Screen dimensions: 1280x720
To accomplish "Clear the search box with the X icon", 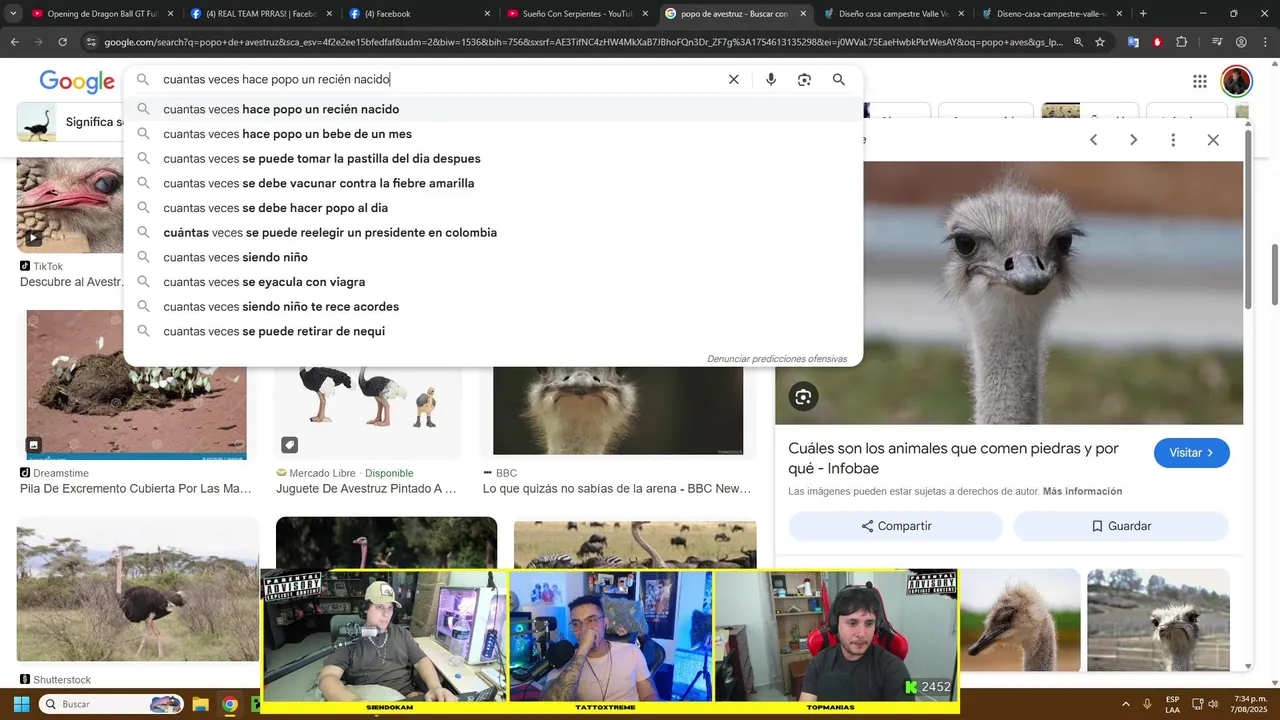I will coord(733,79).
